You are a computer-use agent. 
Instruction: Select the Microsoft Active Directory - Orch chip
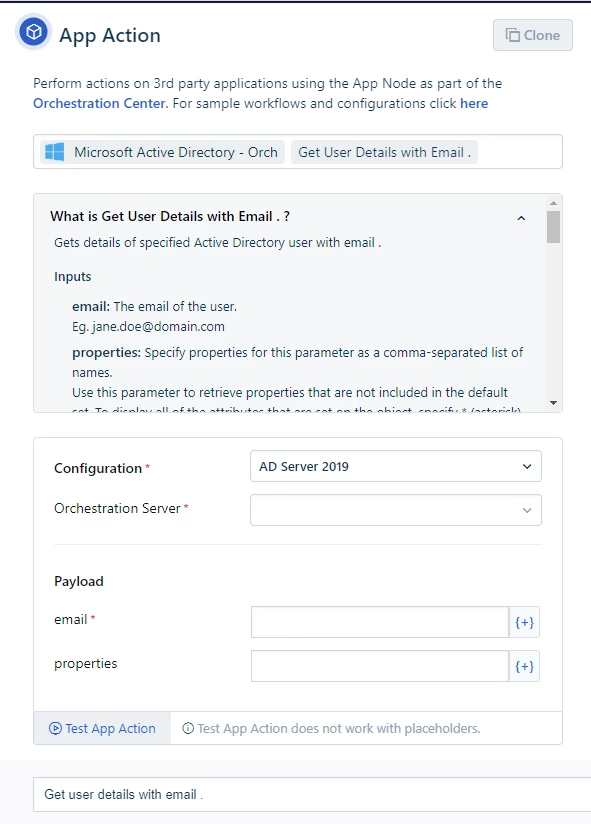tap(163, 152)
